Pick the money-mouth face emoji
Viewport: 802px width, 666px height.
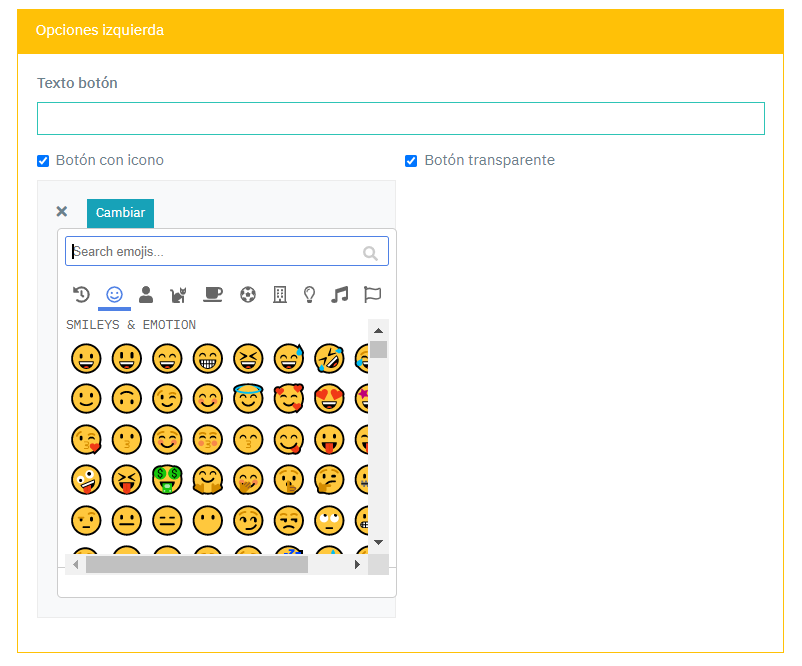pos(167,480)
